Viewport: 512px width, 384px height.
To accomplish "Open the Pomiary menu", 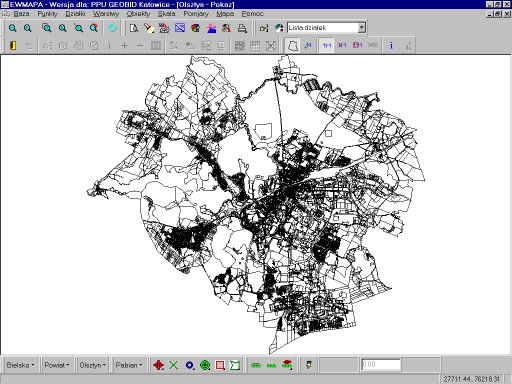I will [x=196, y=14].
